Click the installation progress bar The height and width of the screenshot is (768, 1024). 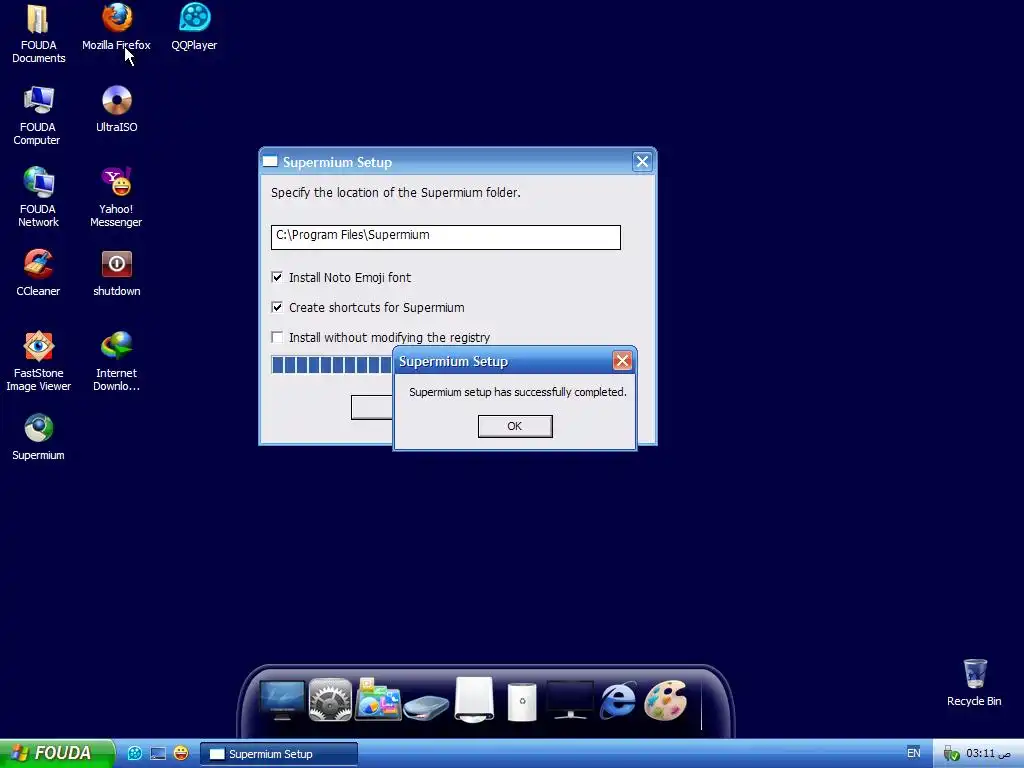point(332,365)
